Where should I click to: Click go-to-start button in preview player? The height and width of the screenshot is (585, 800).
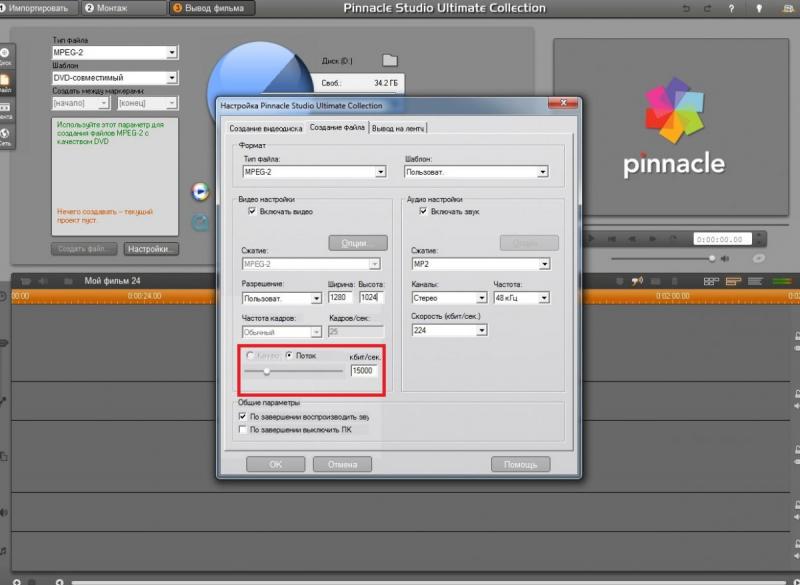612,239
